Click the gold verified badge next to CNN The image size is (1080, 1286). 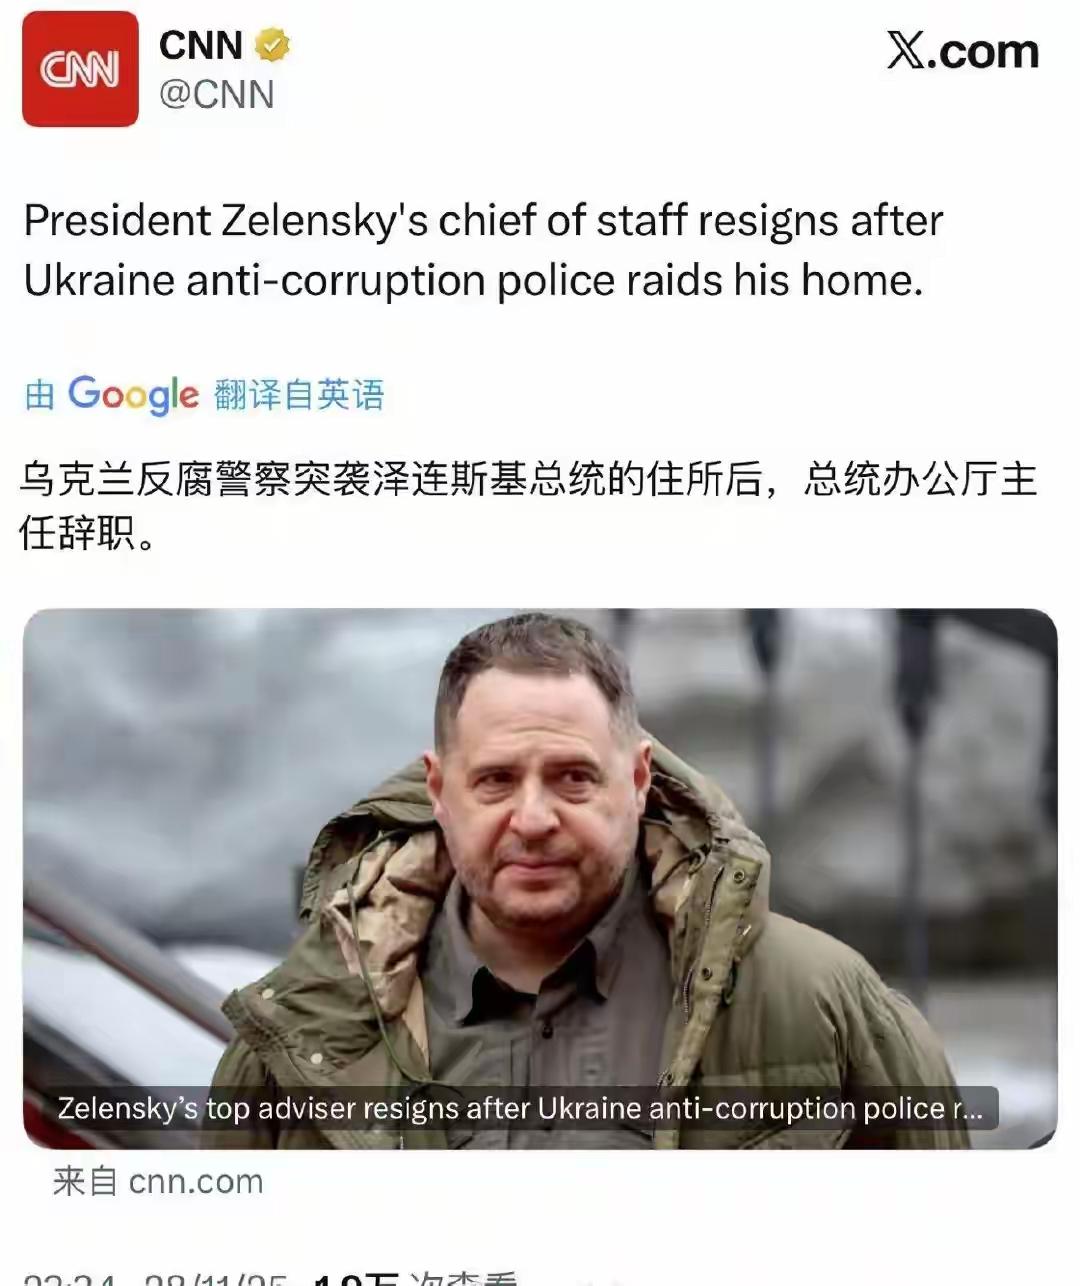click(x=272, y=45)
